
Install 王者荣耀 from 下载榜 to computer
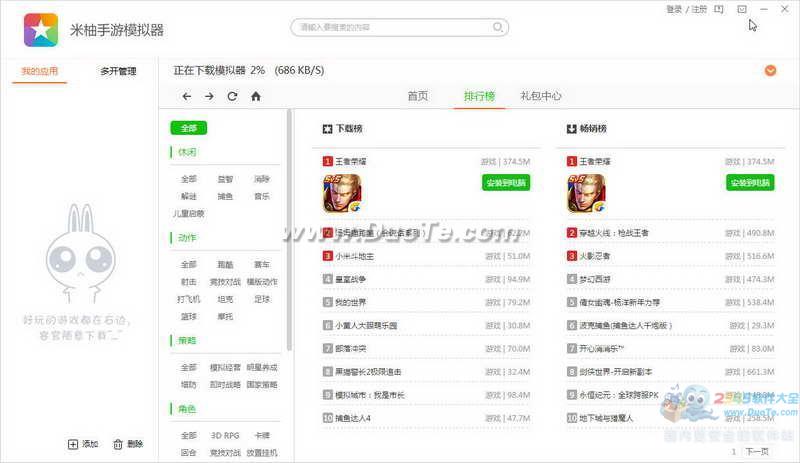[506, 183]
